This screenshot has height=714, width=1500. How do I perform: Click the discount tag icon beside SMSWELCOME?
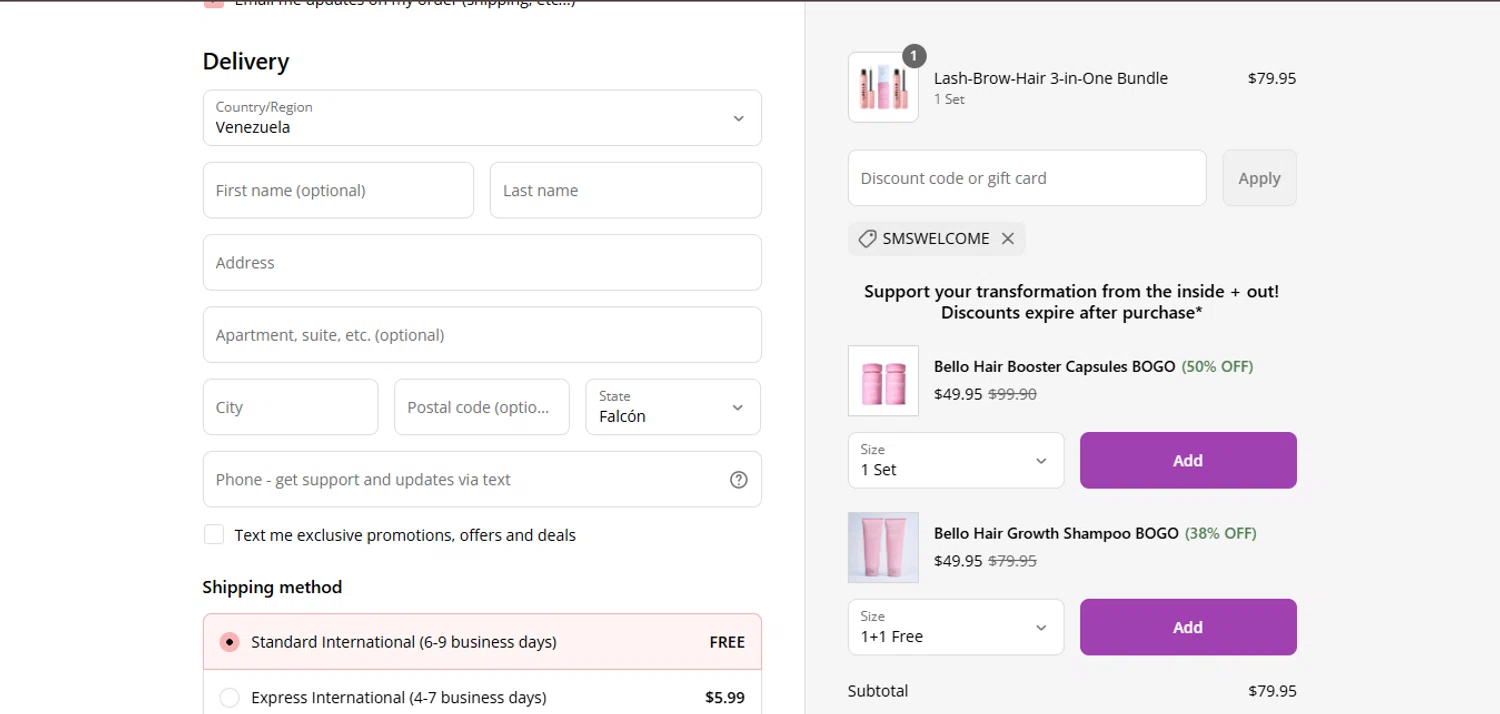[867, 239]
